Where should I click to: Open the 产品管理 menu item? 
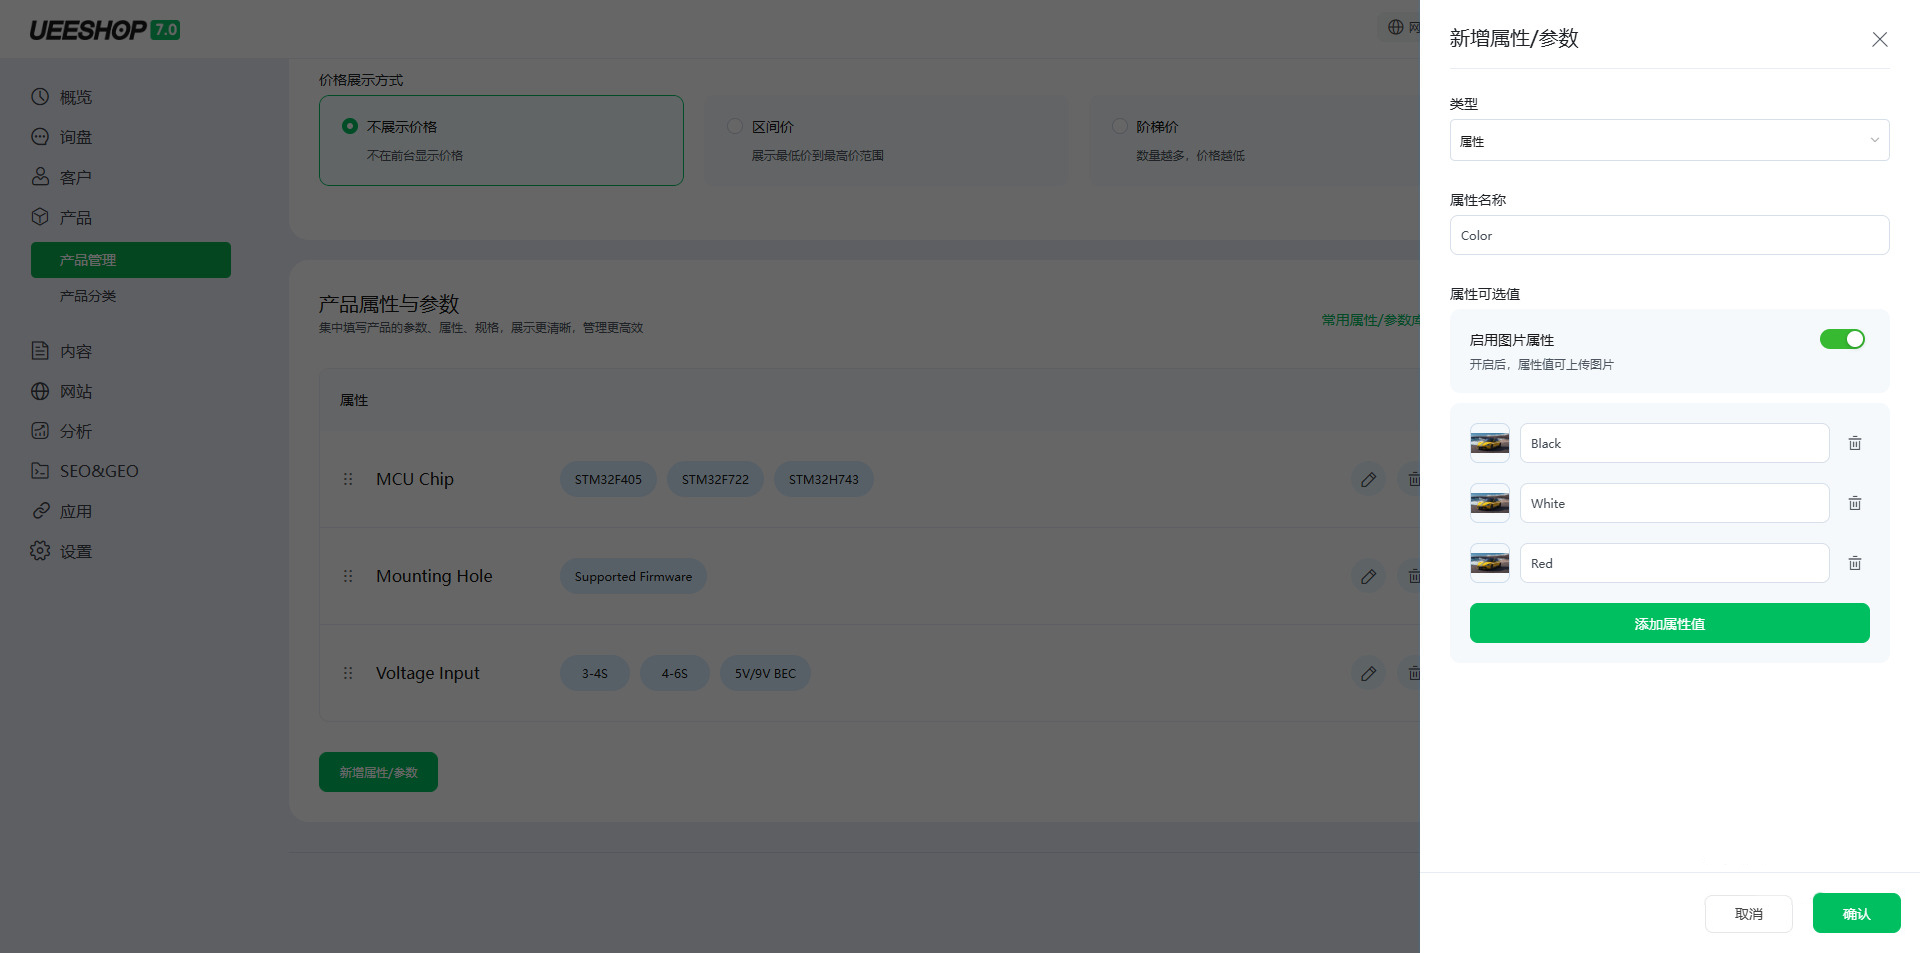(130, 260)
